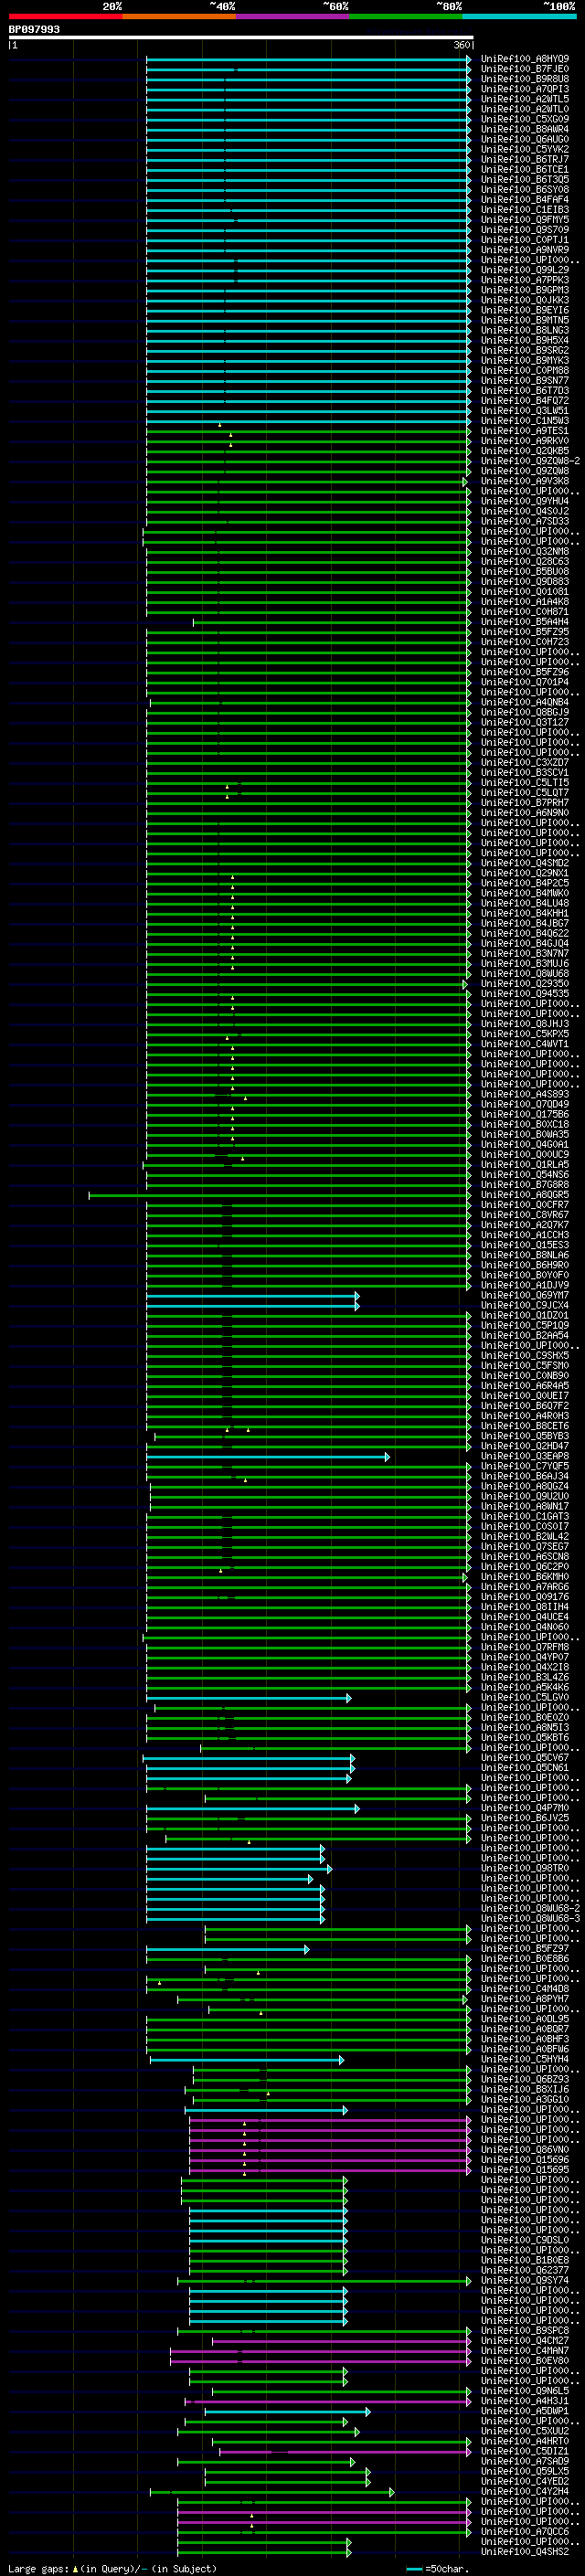The height and width of the screenshot is (2576, 585).
Task: Select hit UniRef100_Q99L29
Action: click(x=525, y=270)
